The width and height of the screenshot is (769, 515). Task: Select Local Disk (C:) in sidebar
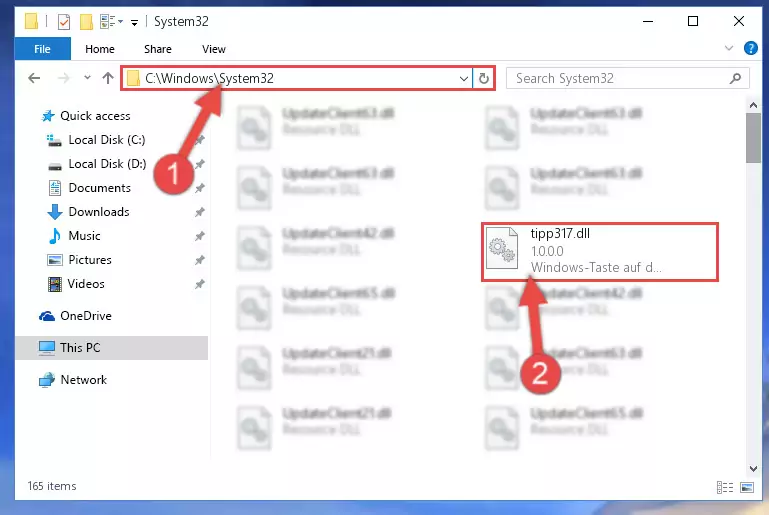click(x=107, y=140)
